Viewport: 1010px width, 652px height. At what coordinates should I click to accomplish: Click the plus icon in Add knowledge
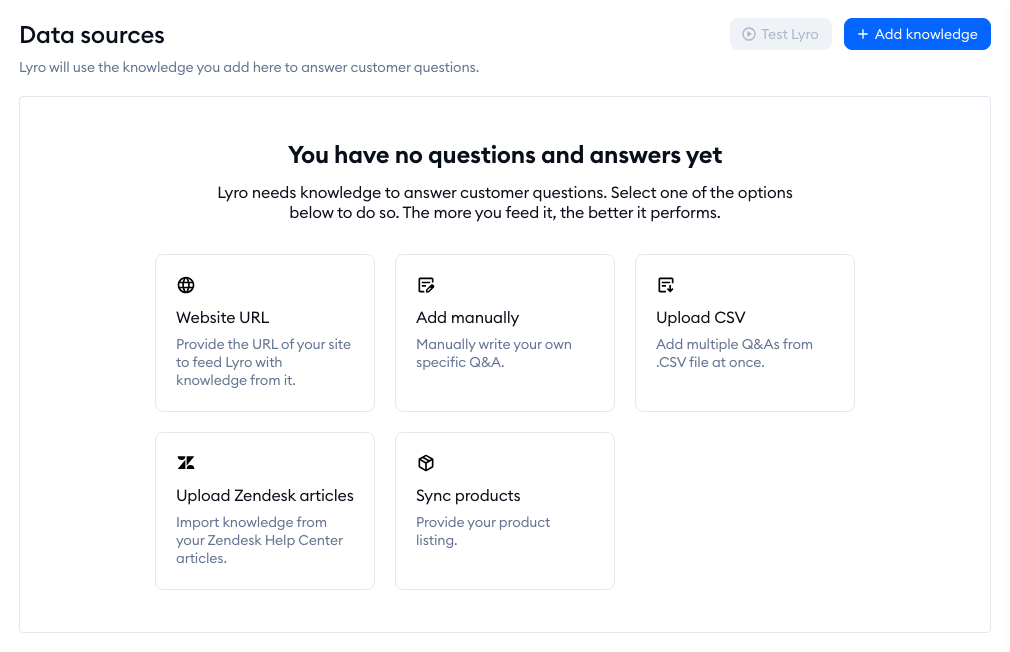tap(863, 34)
